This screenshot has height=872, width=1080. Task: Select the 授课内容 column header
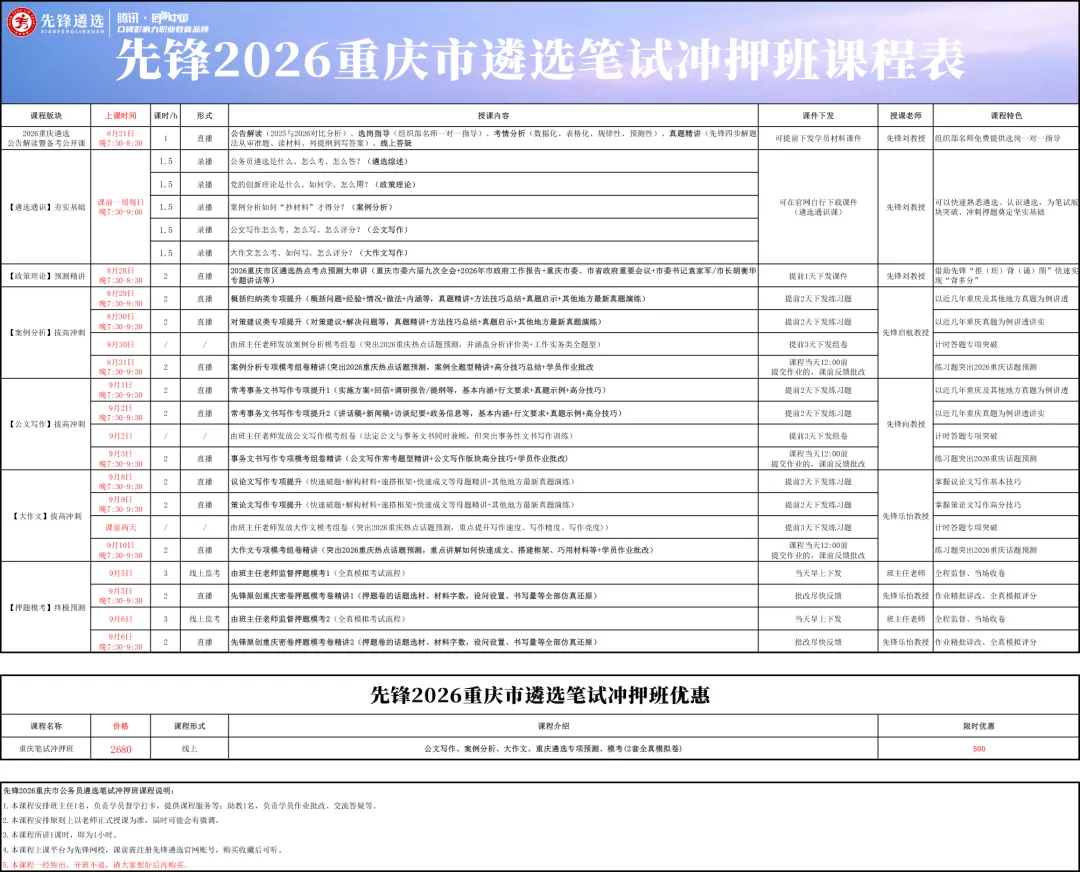493,116
